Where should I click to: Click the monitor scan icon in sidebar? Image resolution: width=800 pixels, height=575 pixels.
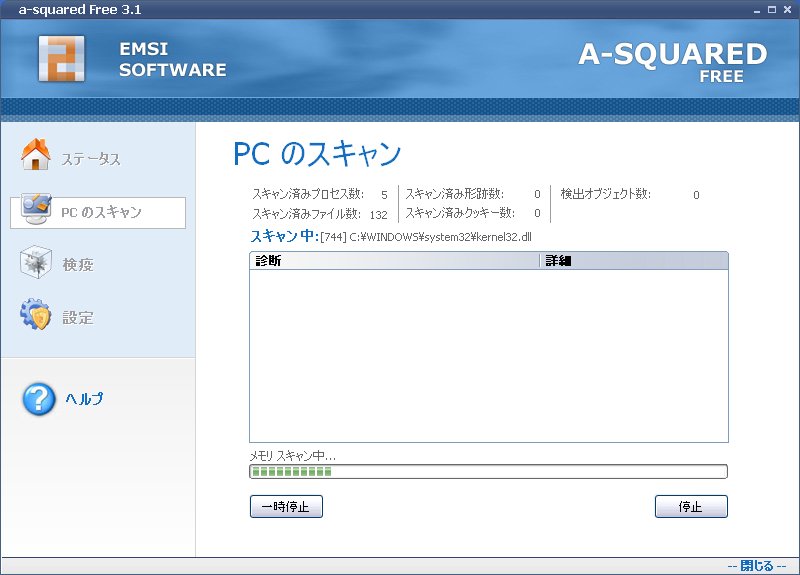click(x=36, y=209)
